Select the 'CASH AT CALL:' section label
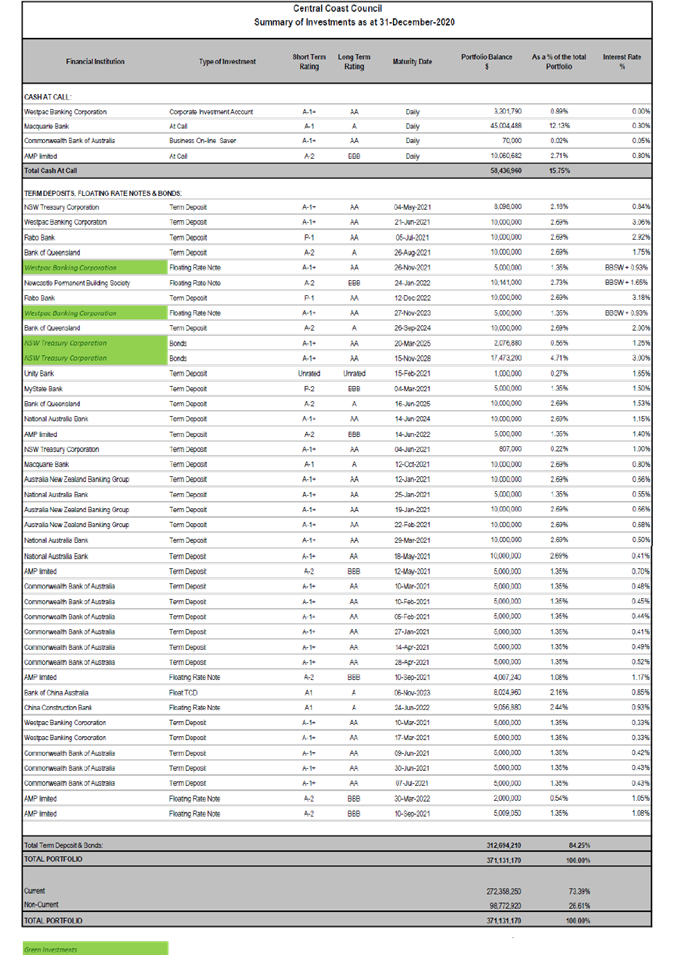This screenshot has width=675, height=955. [48, 97]
